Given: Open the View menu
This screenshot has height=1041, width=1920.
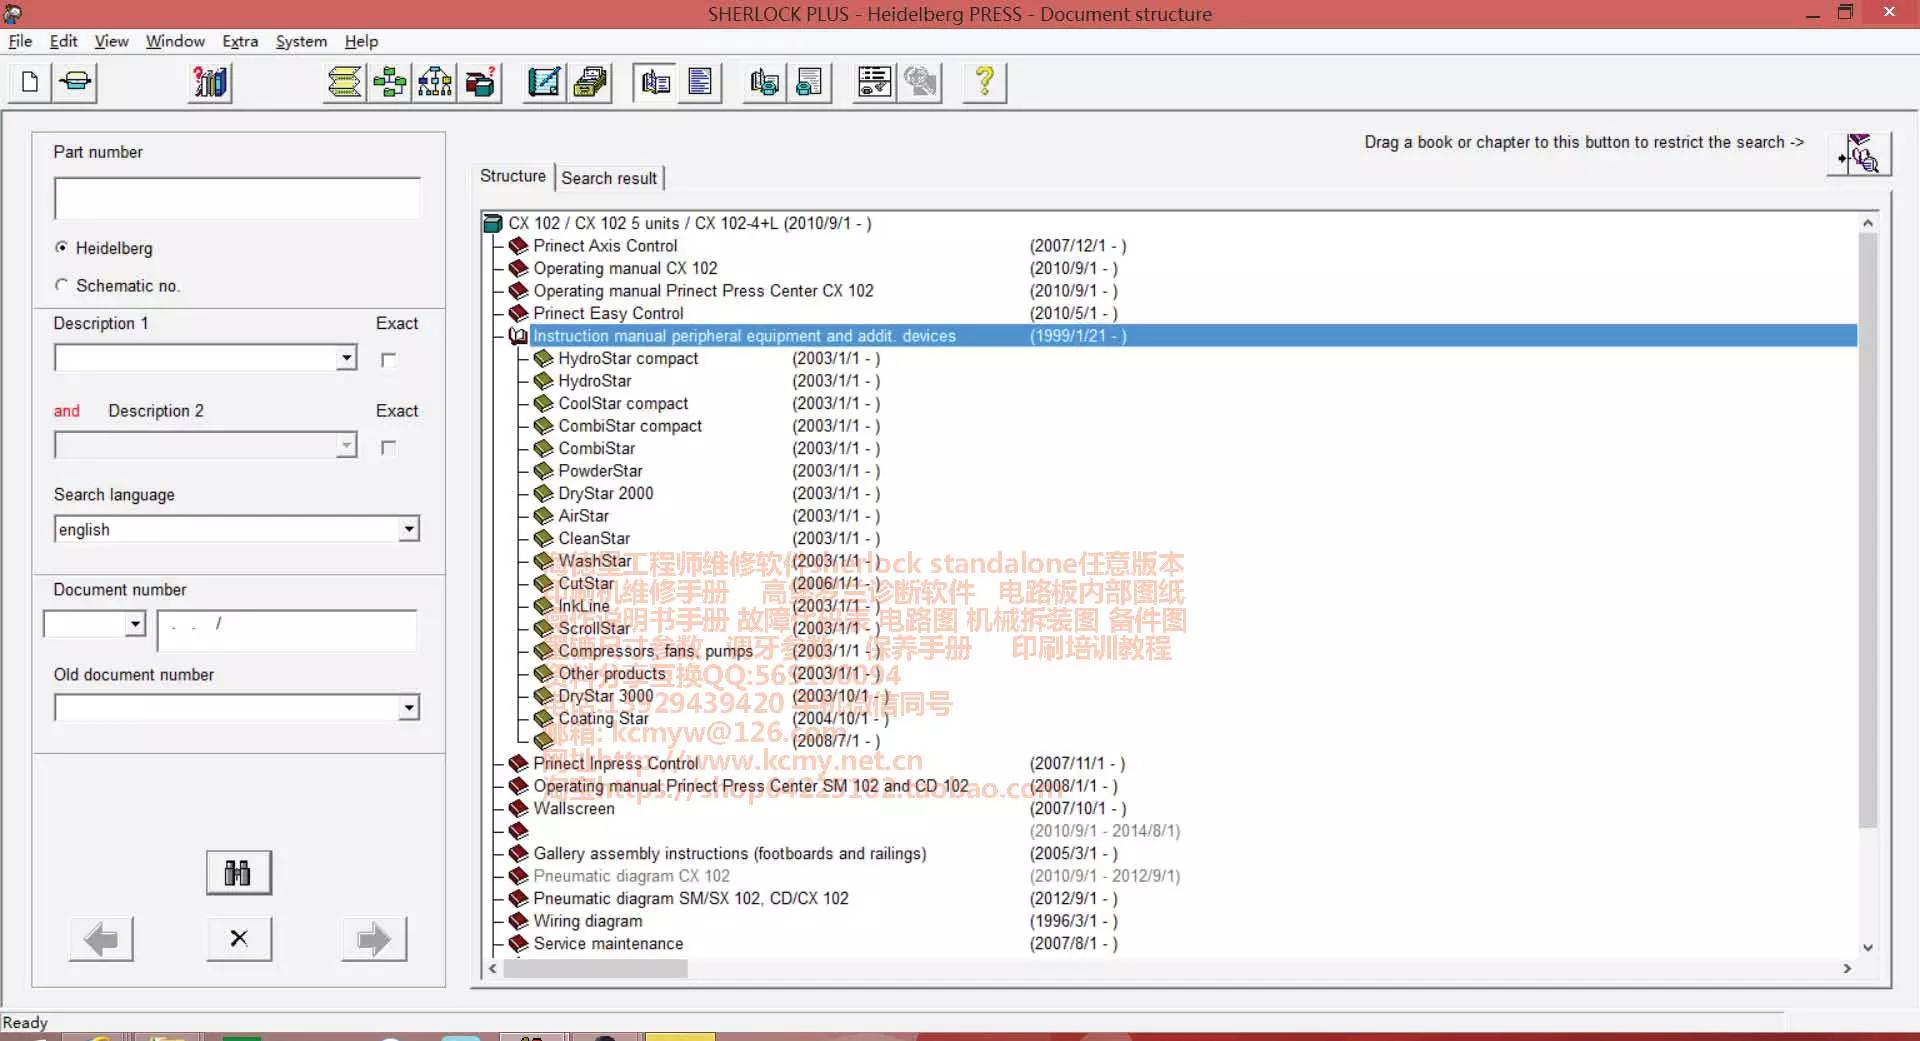Looking at the screenshot, I should [x=111, y=41].
